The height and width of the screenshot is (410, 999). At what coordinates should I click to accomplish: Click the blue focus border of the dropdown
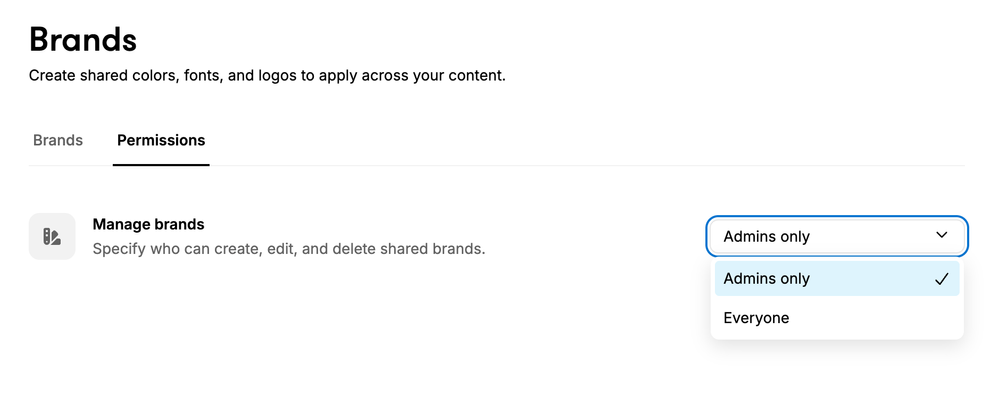pyautogui.click(x=837, y=217)
